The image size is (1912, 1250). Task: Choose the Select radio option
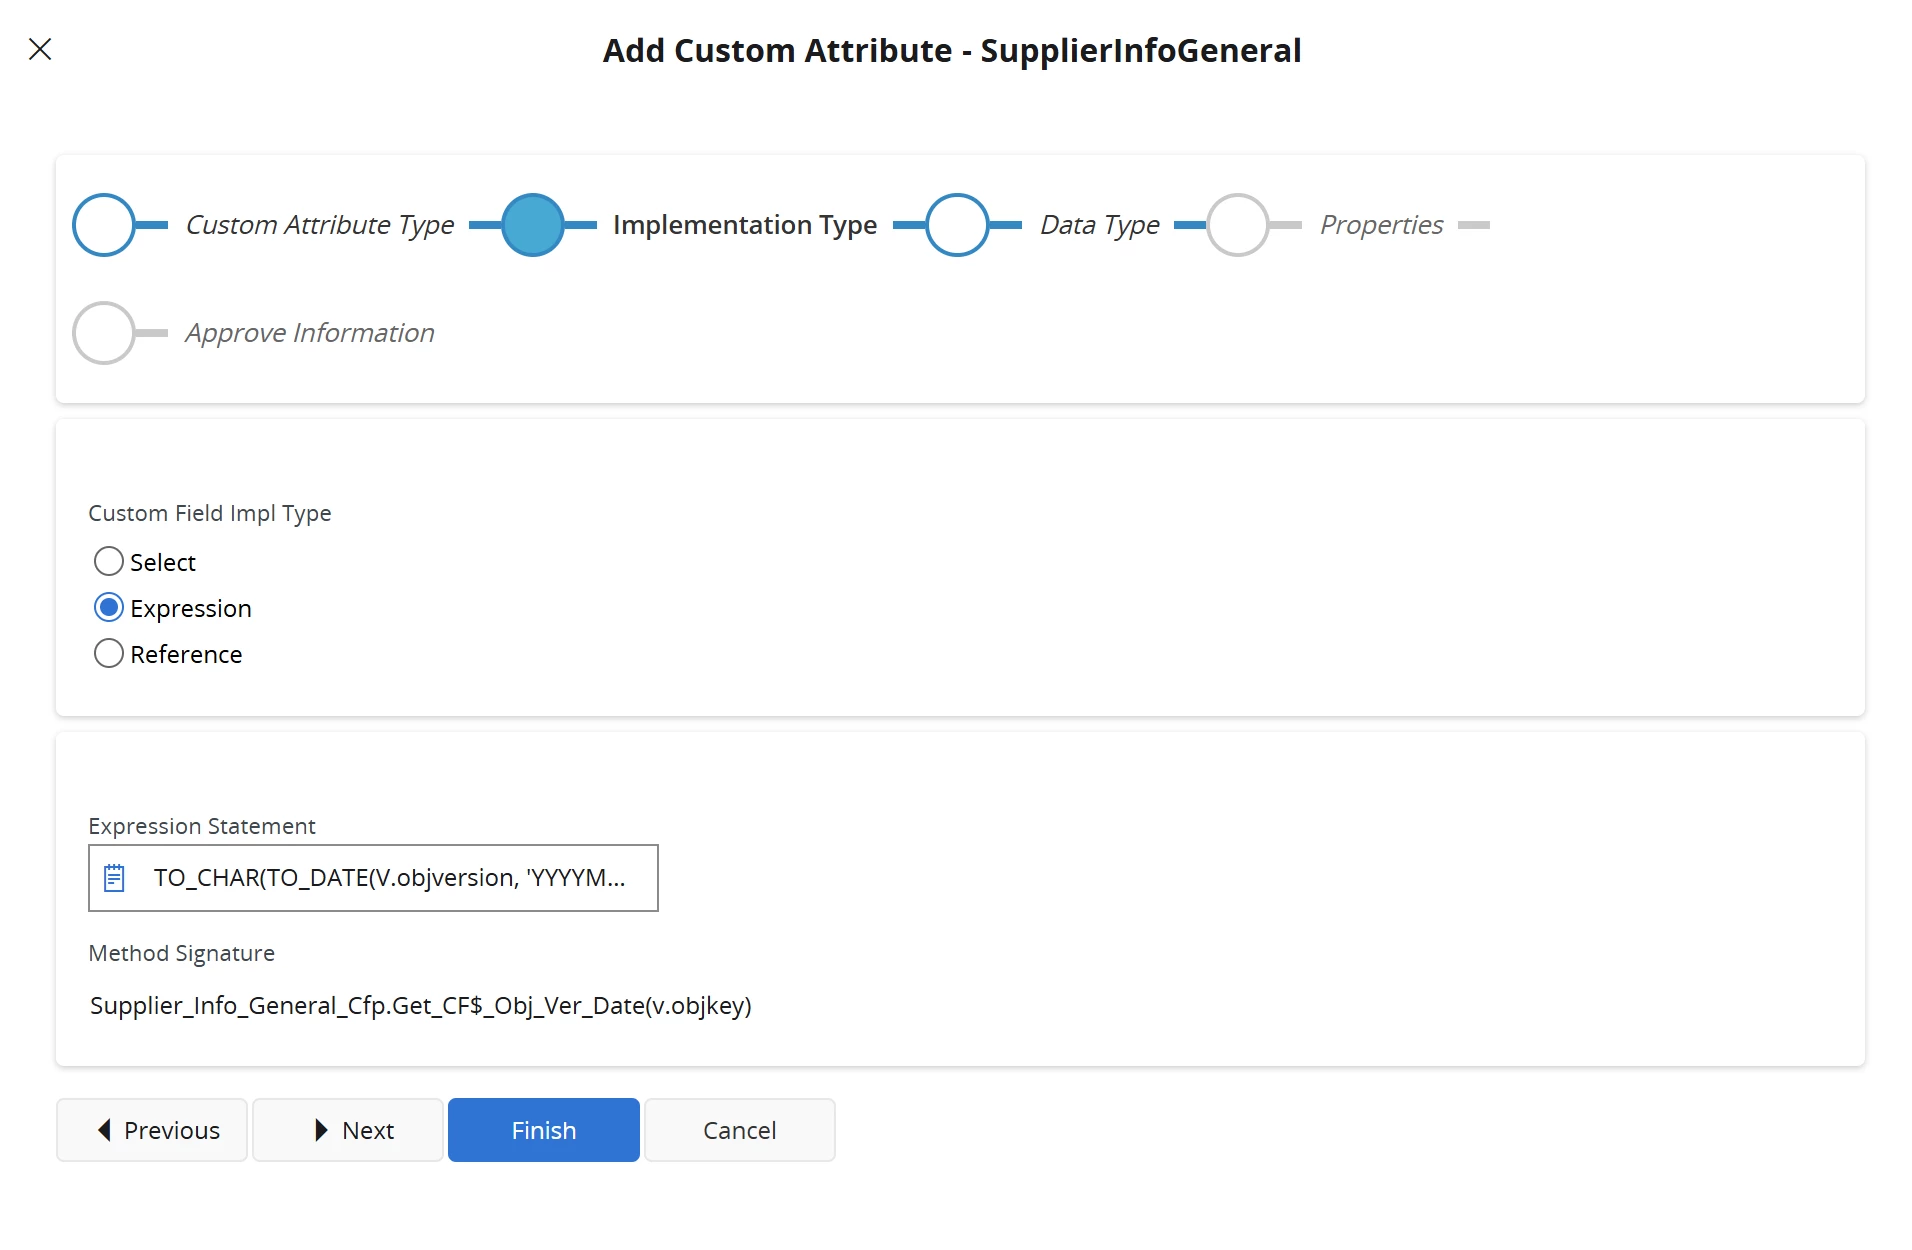pos(109,562)
